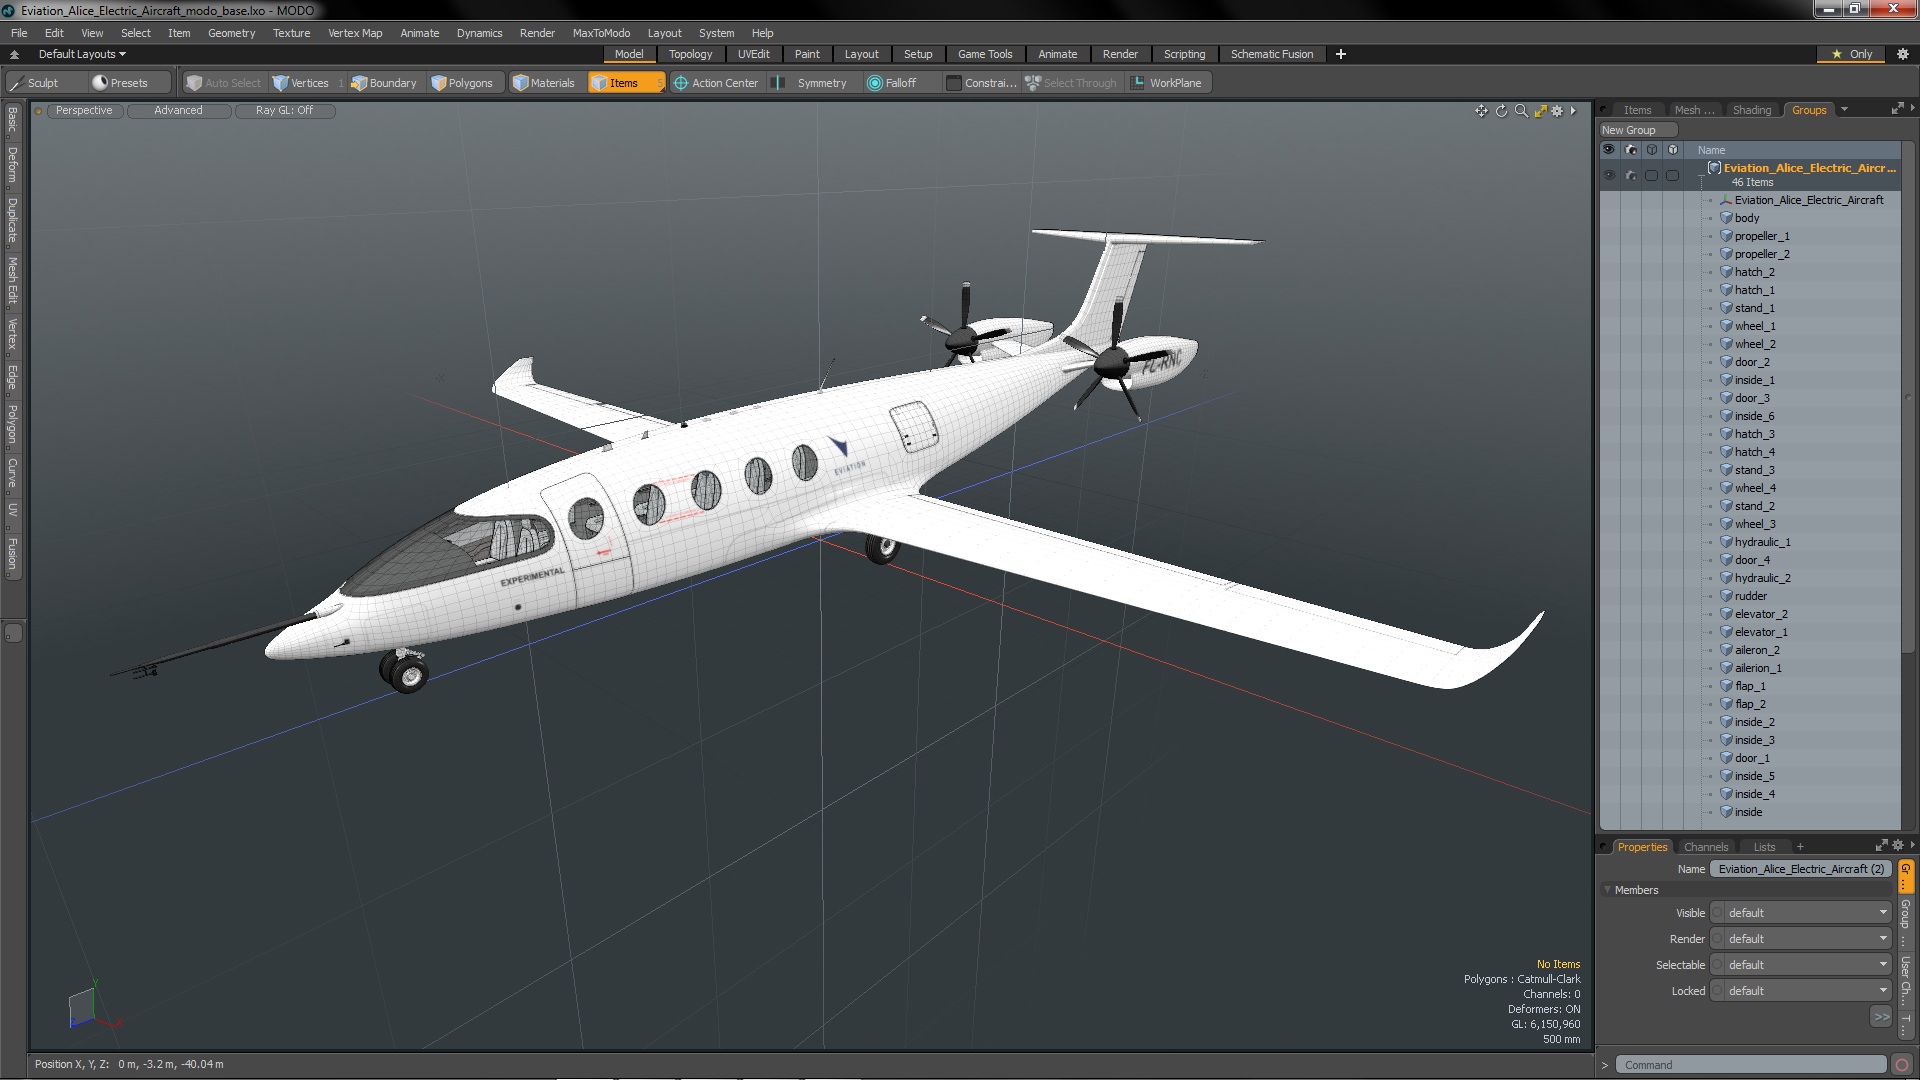This screenshot has height=1080, width=1920.
Task: Click the Command input field
Action: pyautogui.click(x=1751, y=1065)
